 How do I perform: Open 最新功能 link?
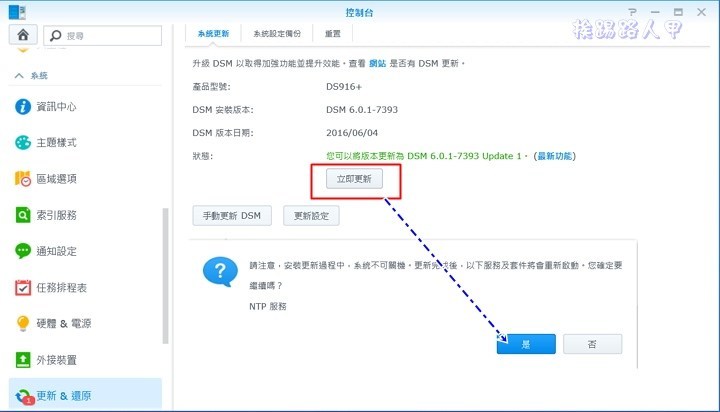coord(555,156)
